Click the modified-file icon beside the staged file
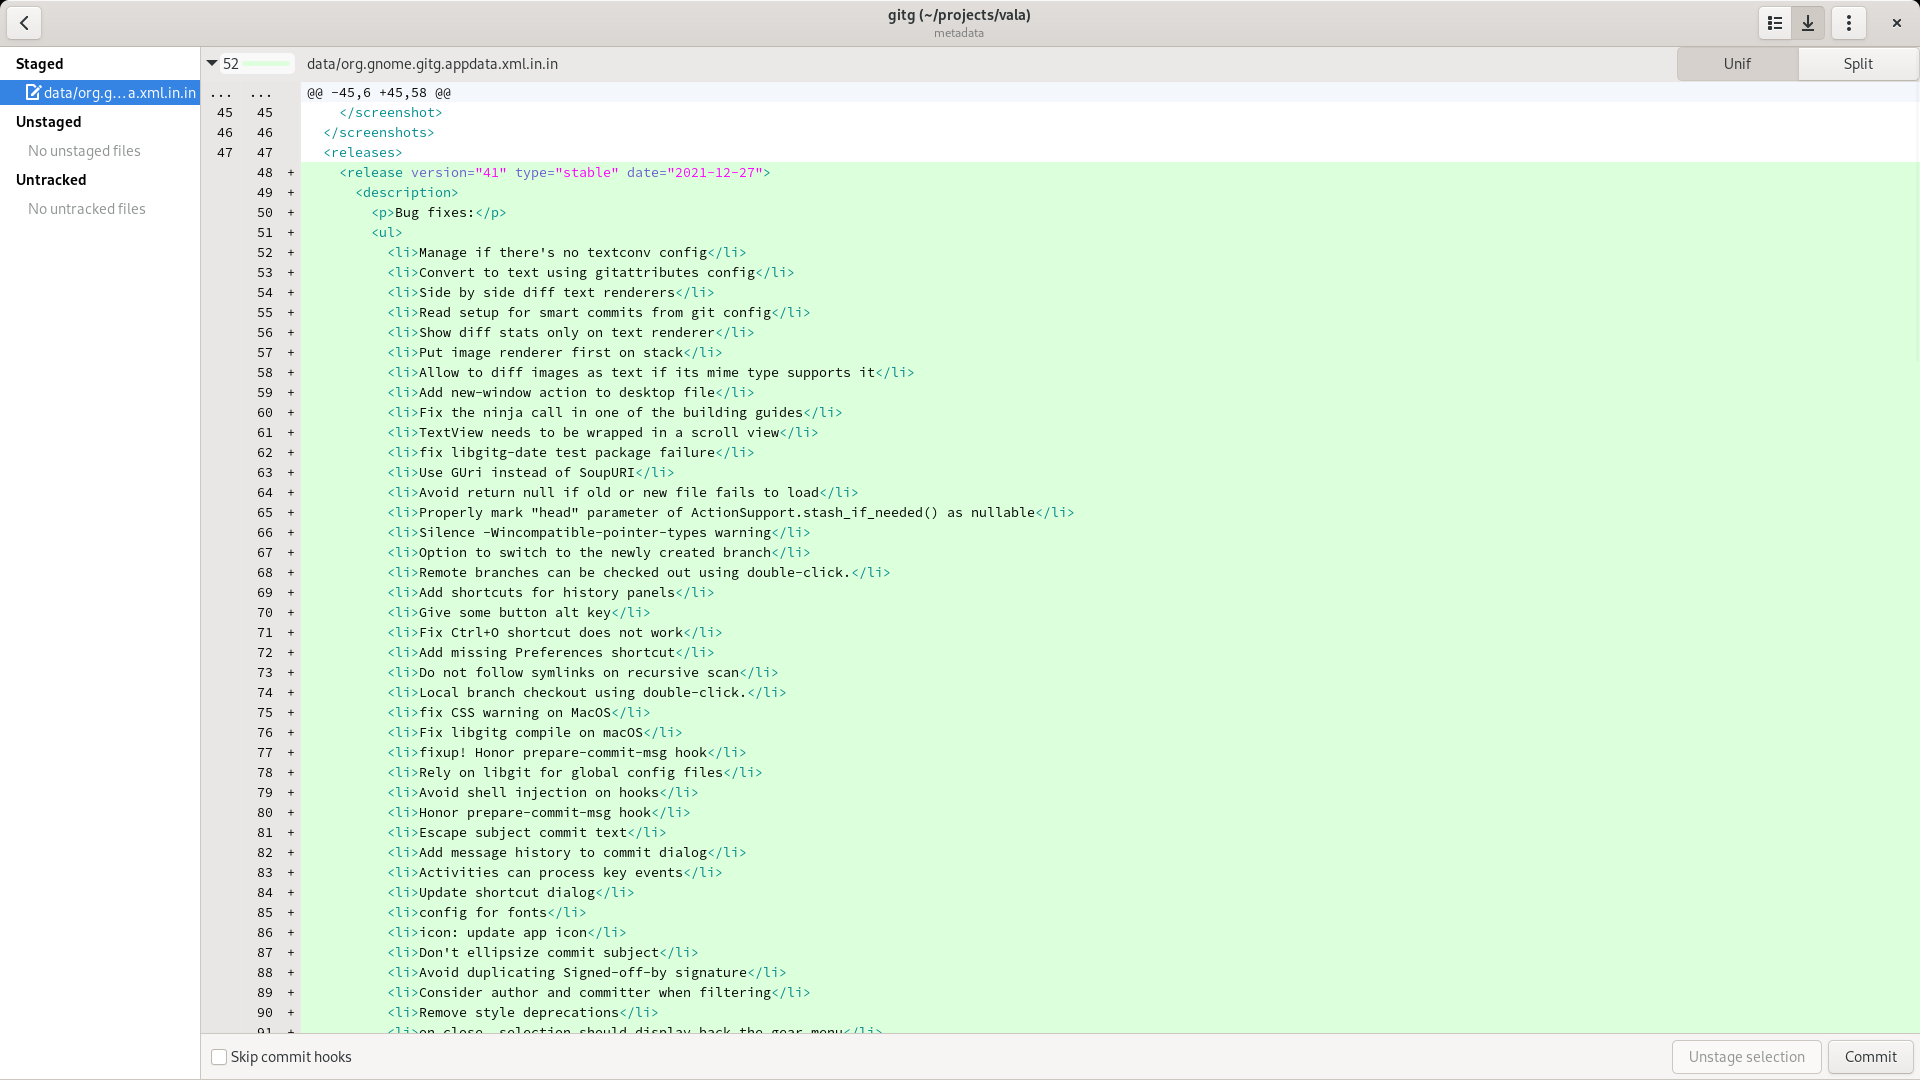1920x1080 pixels. point(33,92)
